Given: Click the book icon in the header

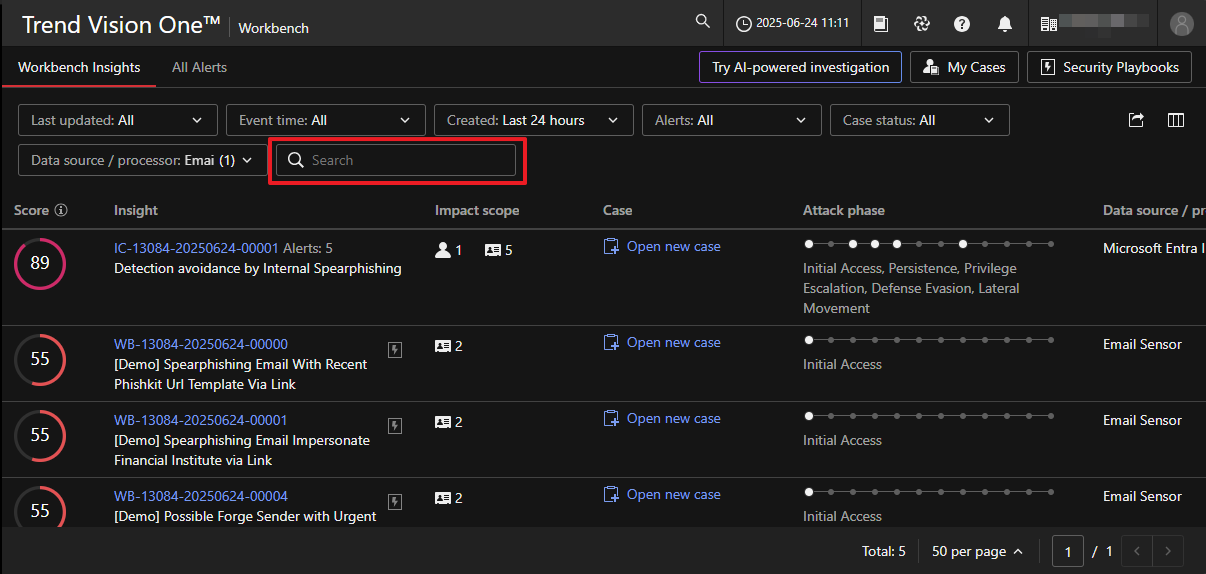Looking at the screenshot, I should (x=881, y=24).
